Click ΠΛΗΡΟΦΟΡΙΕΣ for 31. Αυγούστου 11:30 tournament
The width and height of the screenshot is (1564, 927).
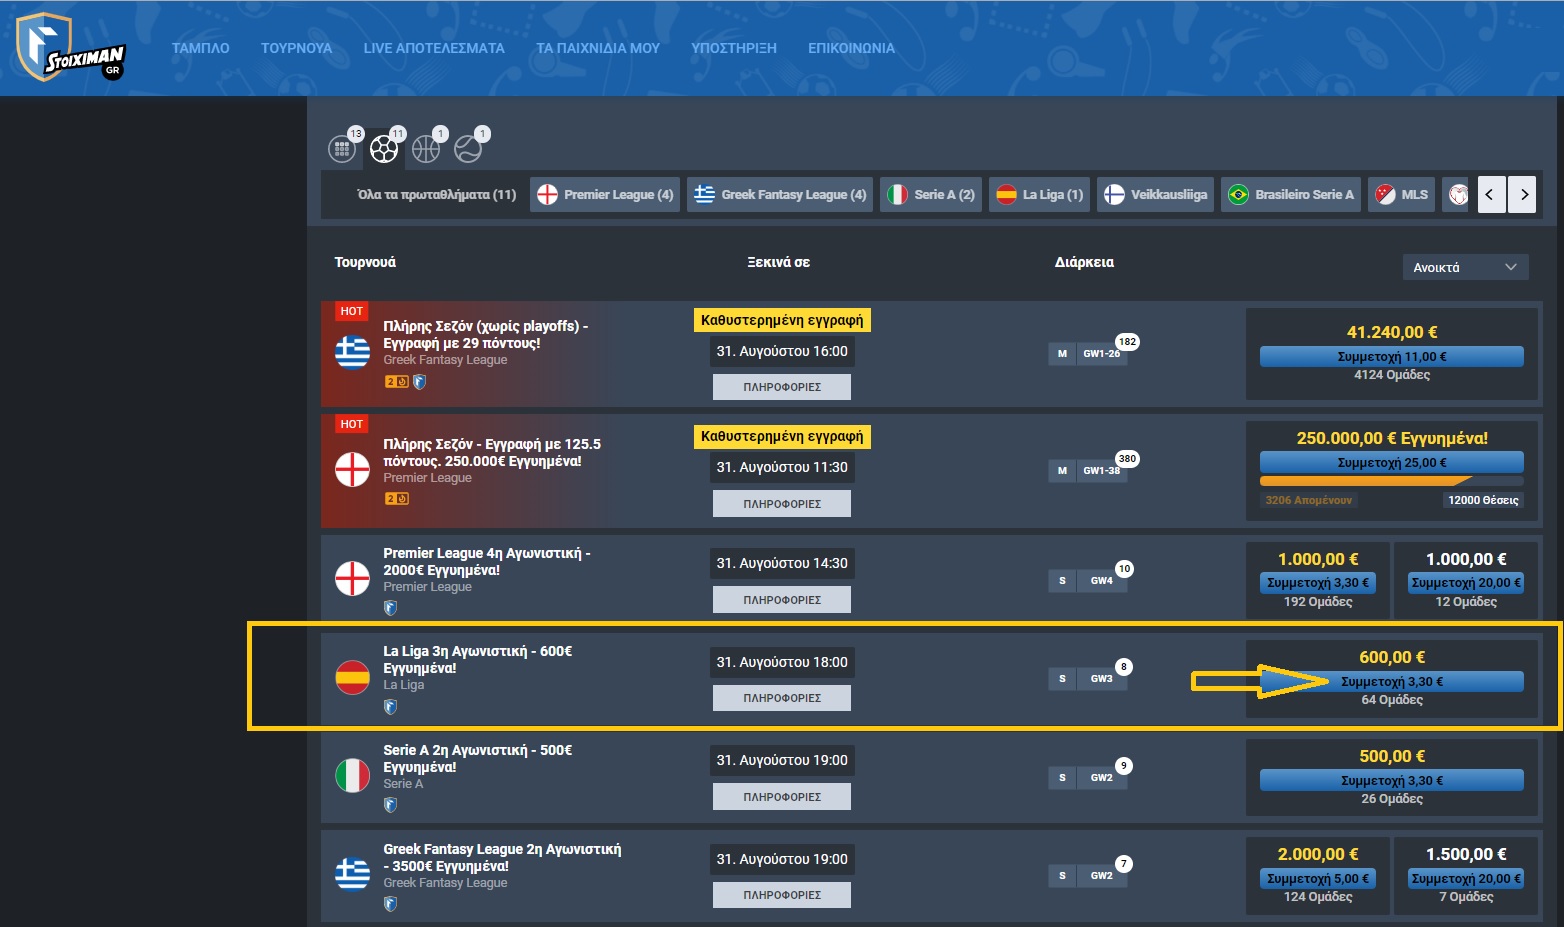782,504
